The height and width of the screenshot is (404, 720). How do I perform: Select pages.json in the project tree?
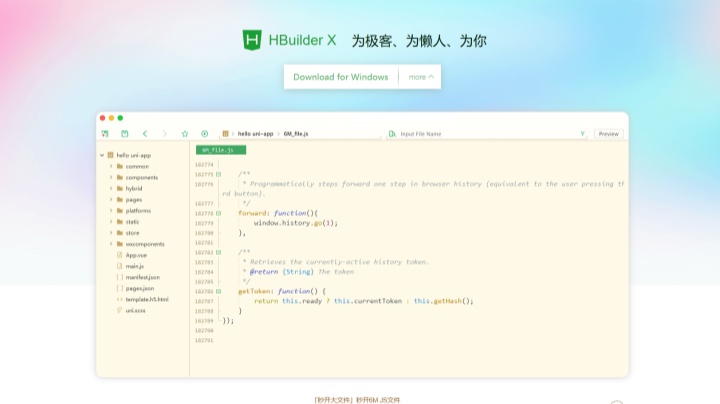[x=140, y=288]
